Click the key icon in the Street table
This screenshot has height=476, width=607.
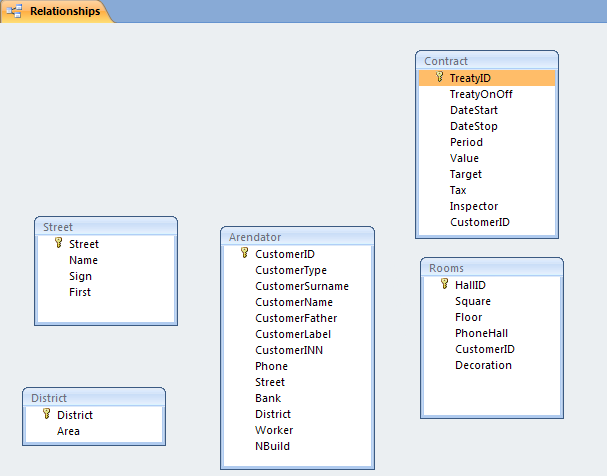[59, 243]
